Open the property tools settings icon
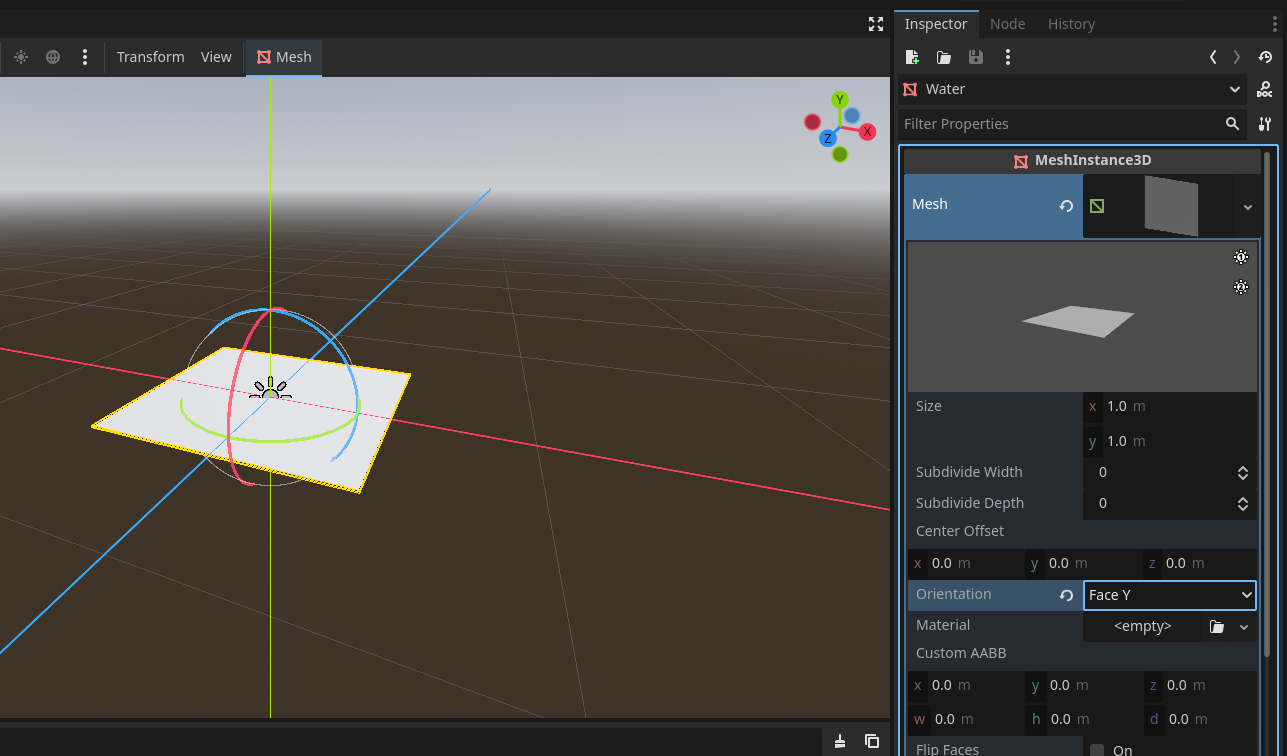This screenshot has height=756, width=1287. pos(1265,124)
